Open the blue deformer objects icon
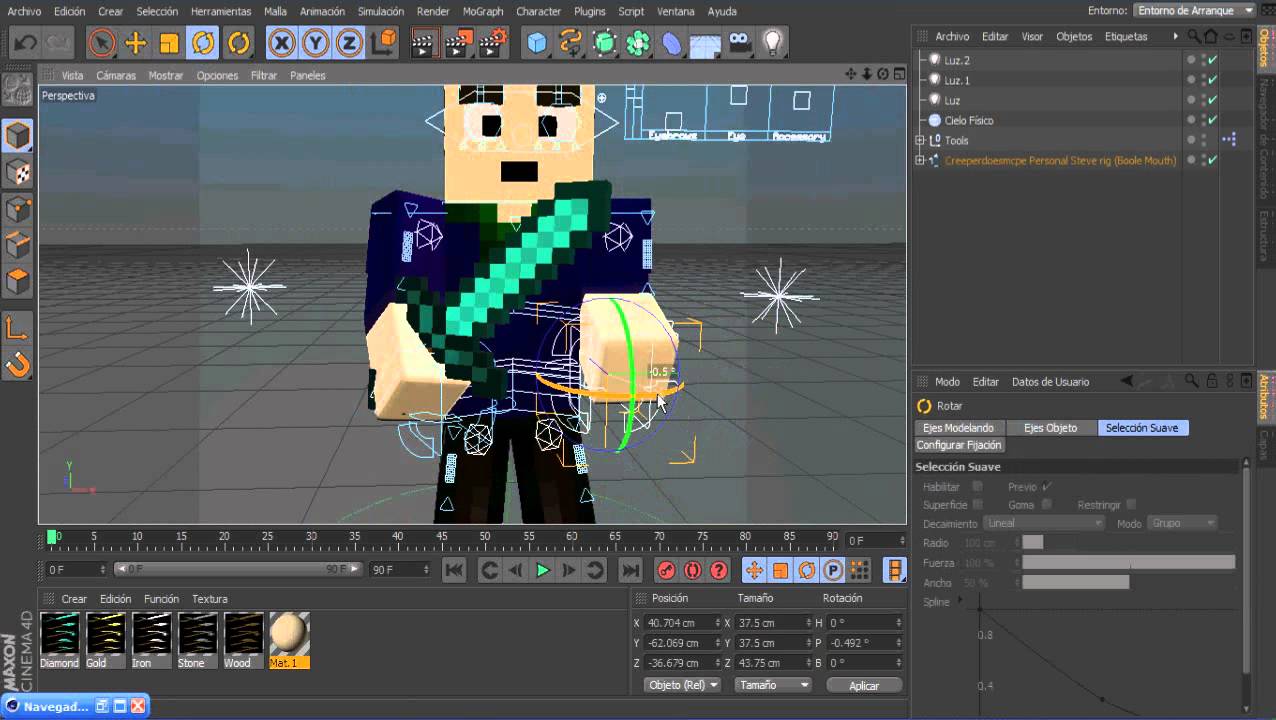This screenshot has height=720, width=1276. (x=672, y=43)
